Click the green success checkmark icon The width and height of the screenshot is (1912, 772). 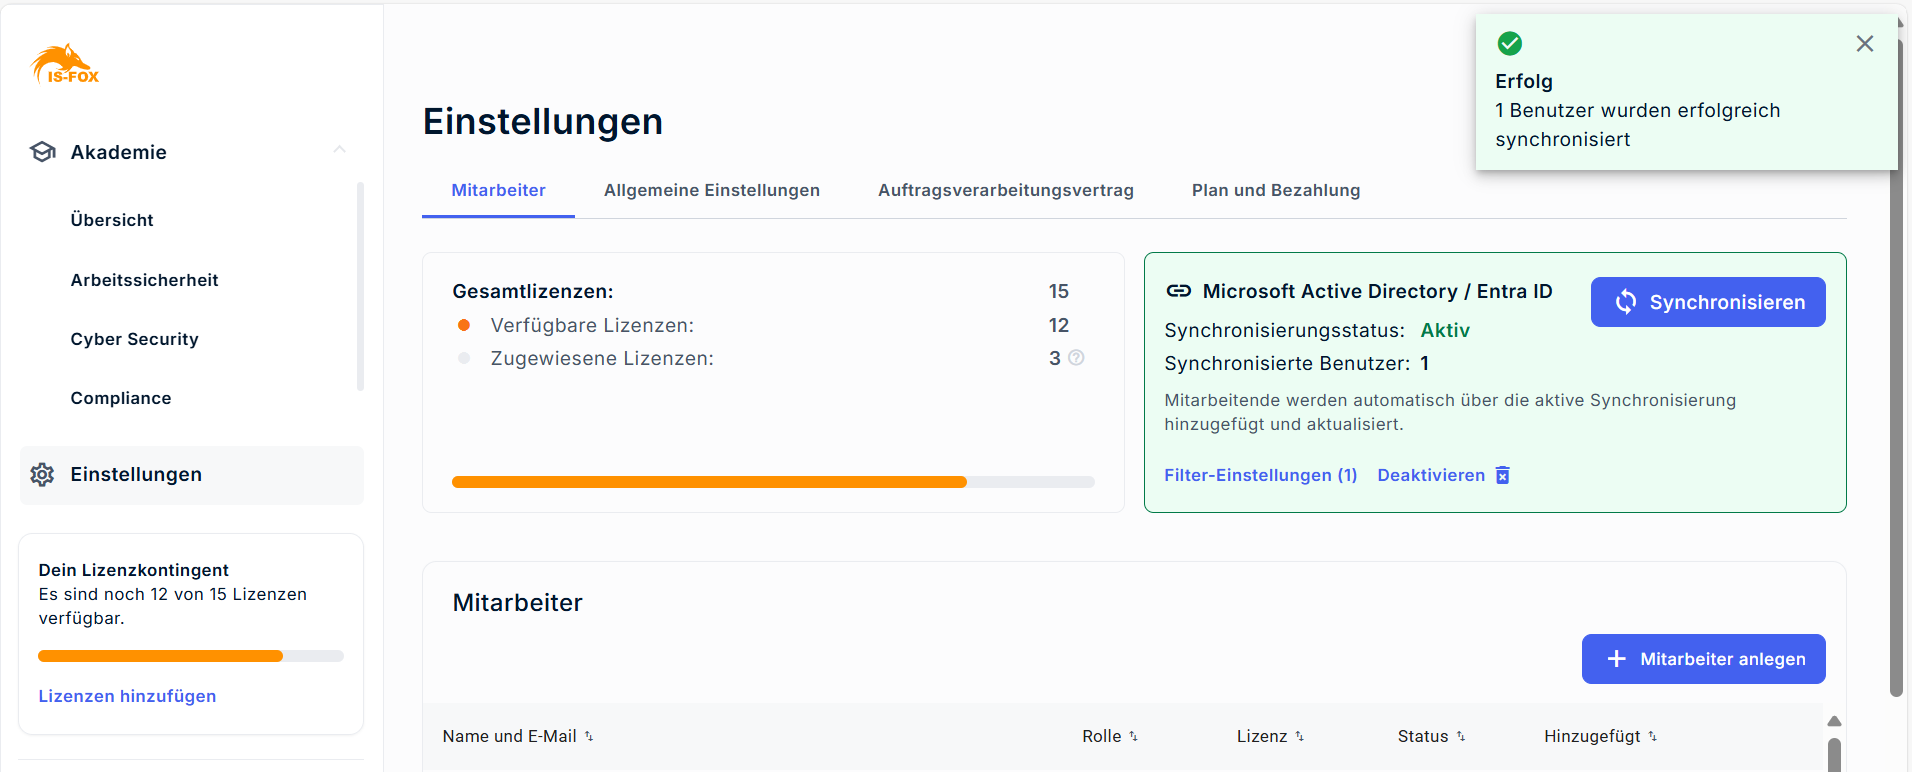tap(1509, 44)
